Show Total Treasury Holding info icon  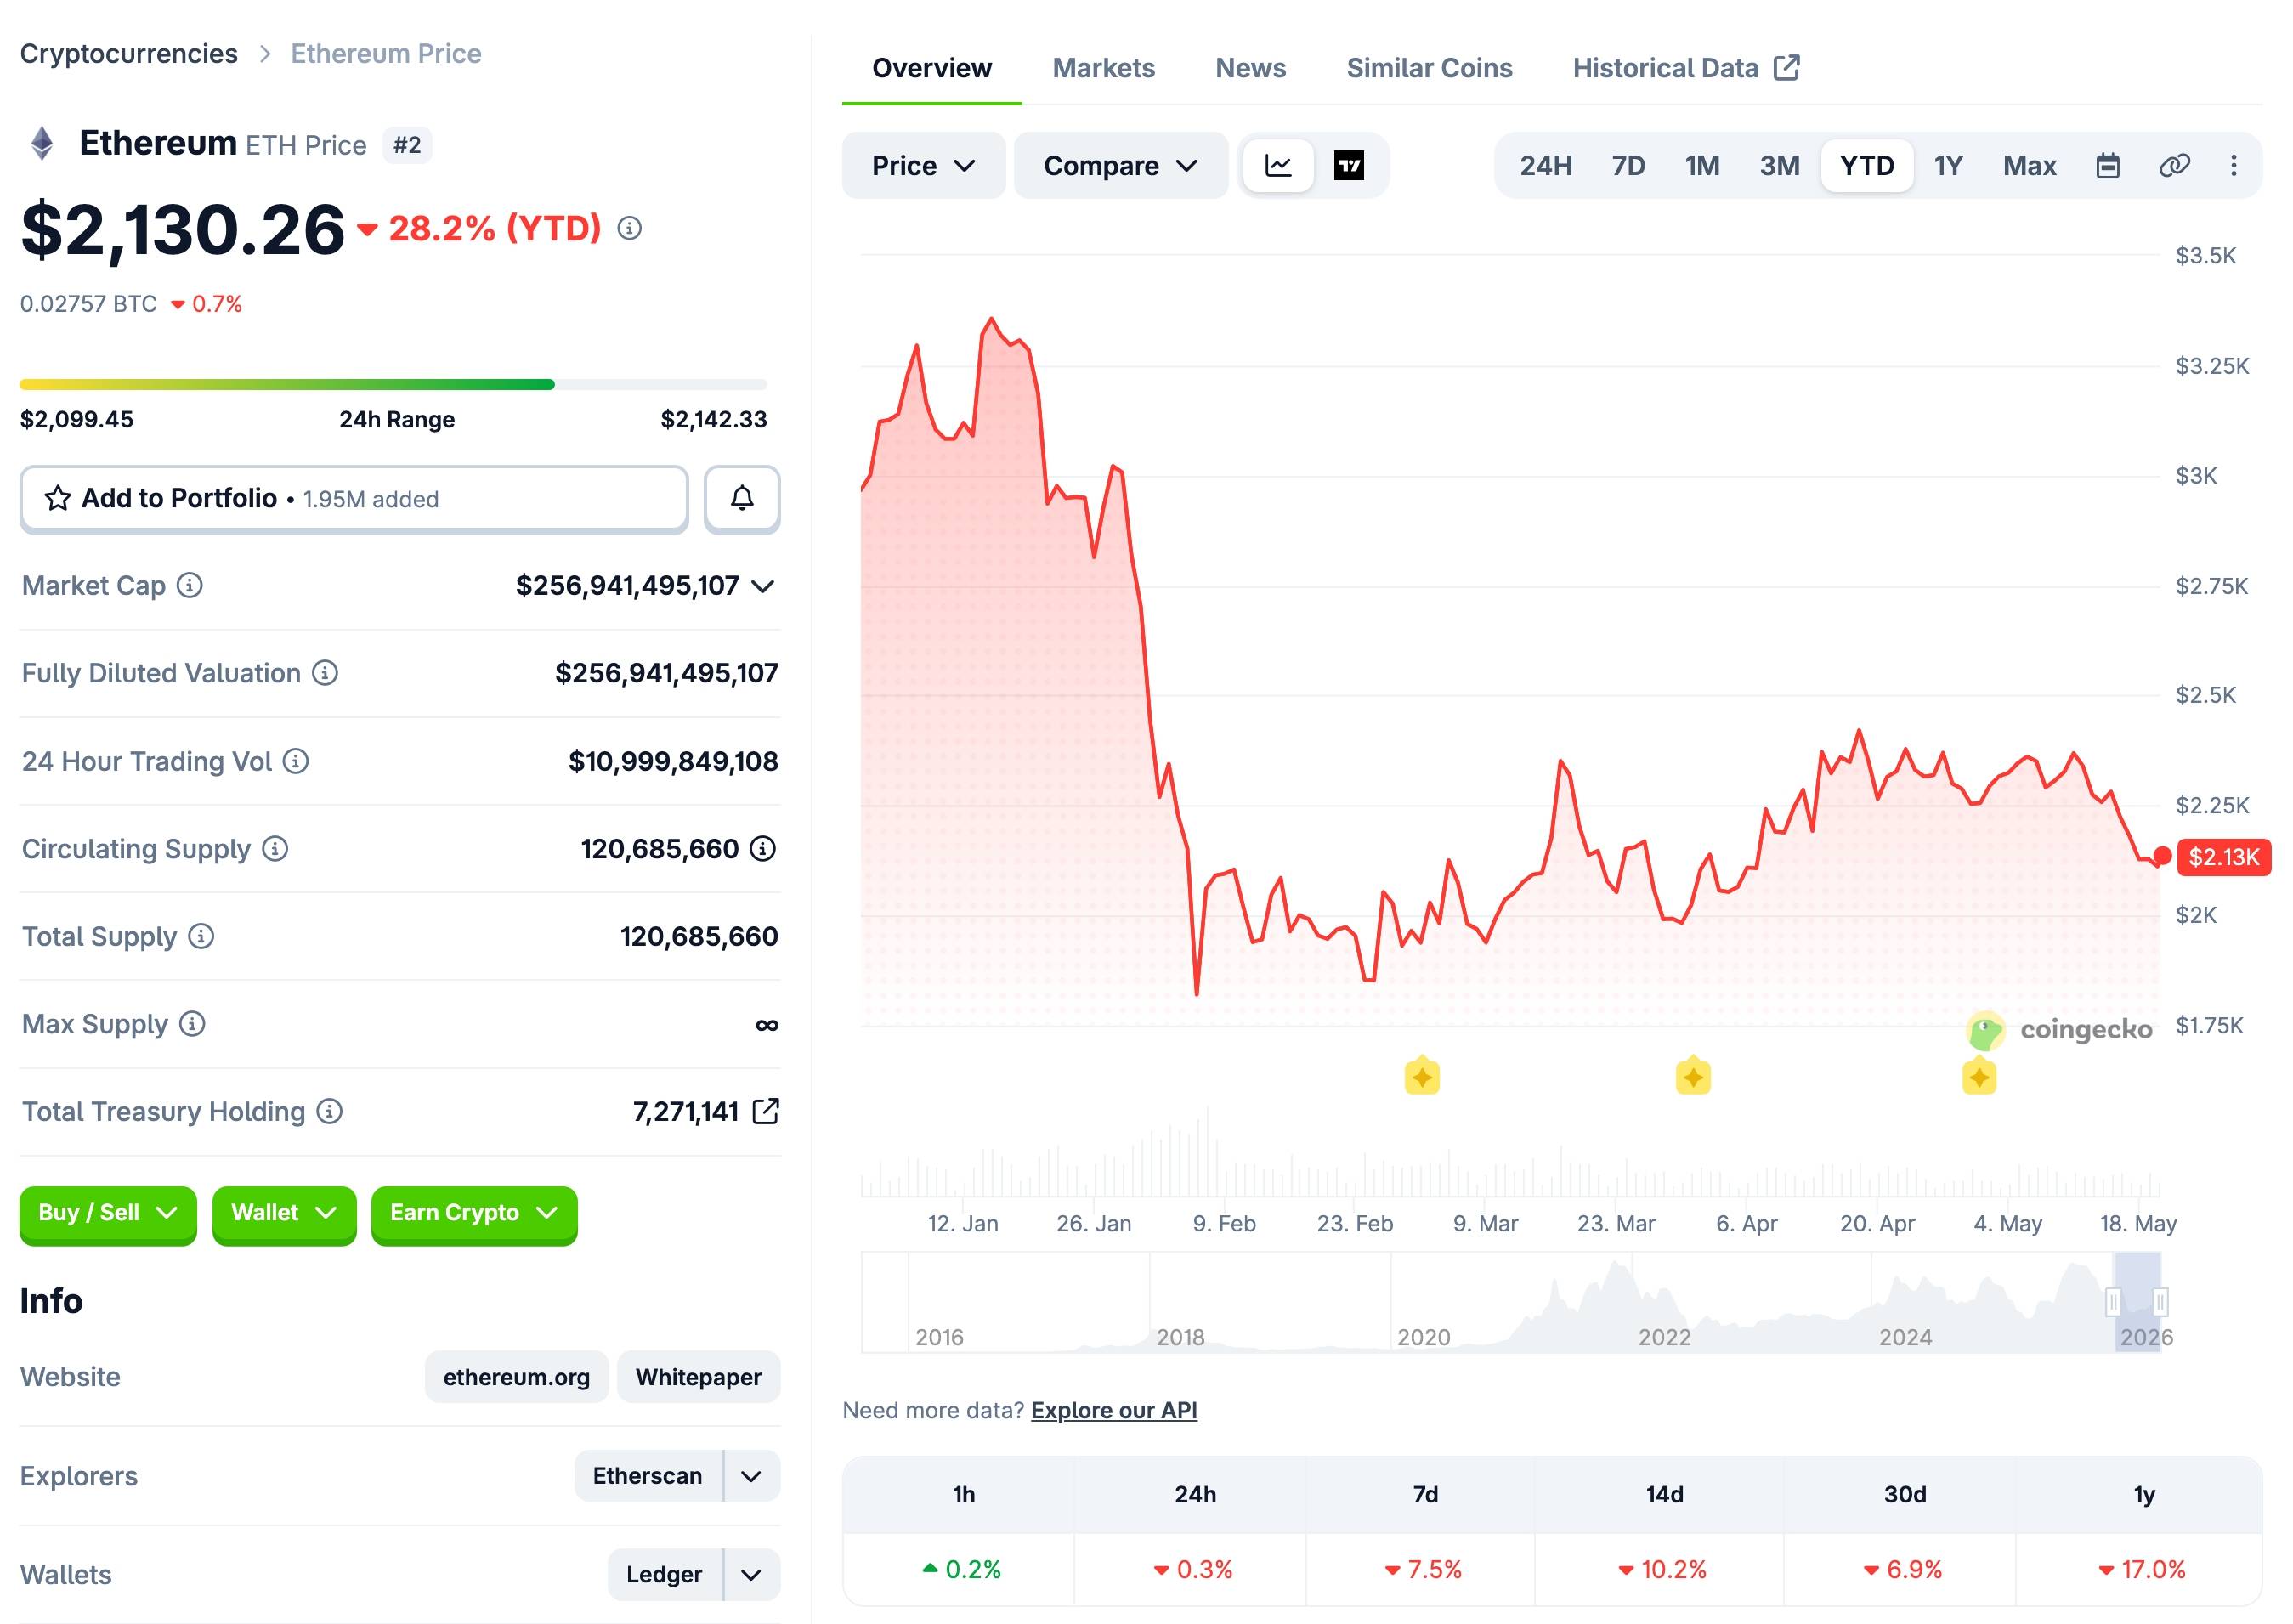(x=330, y=1111)
